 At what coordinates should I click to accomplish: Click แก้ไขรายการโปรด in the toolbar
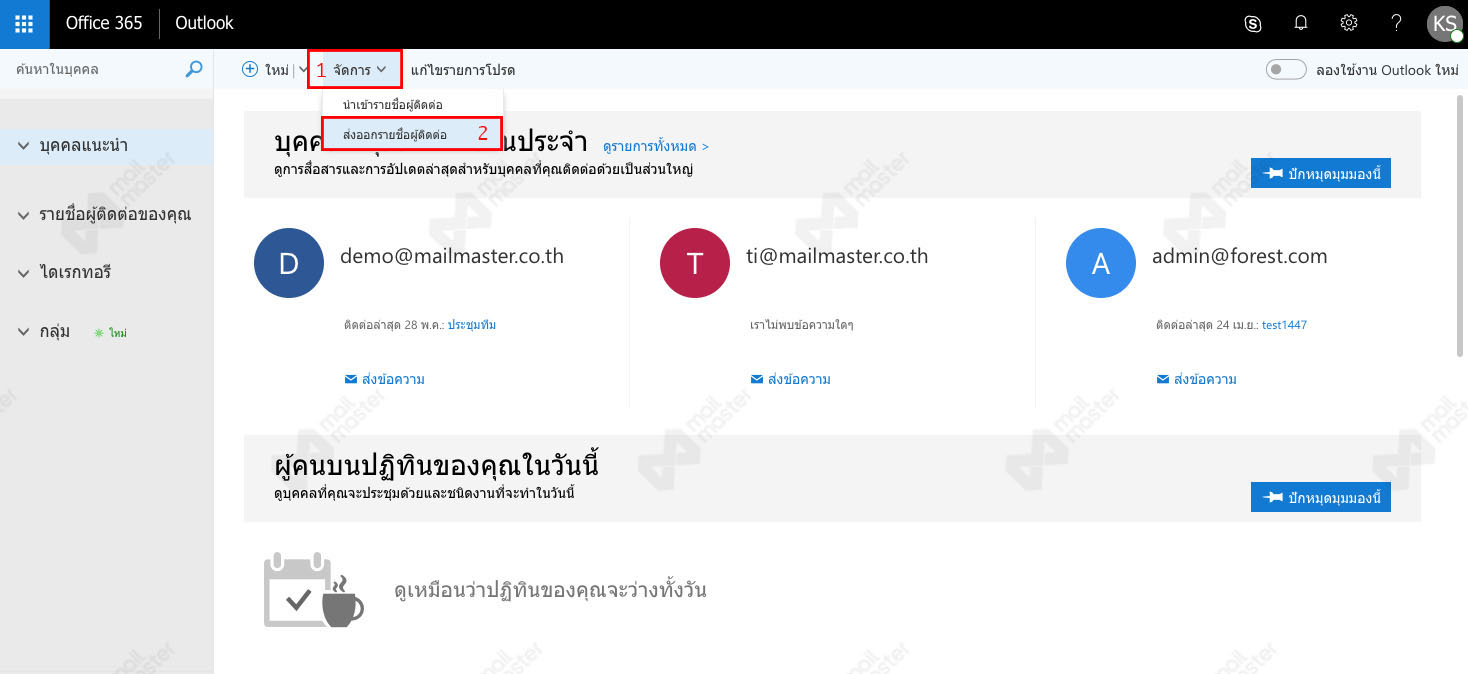tap(463, 70)
